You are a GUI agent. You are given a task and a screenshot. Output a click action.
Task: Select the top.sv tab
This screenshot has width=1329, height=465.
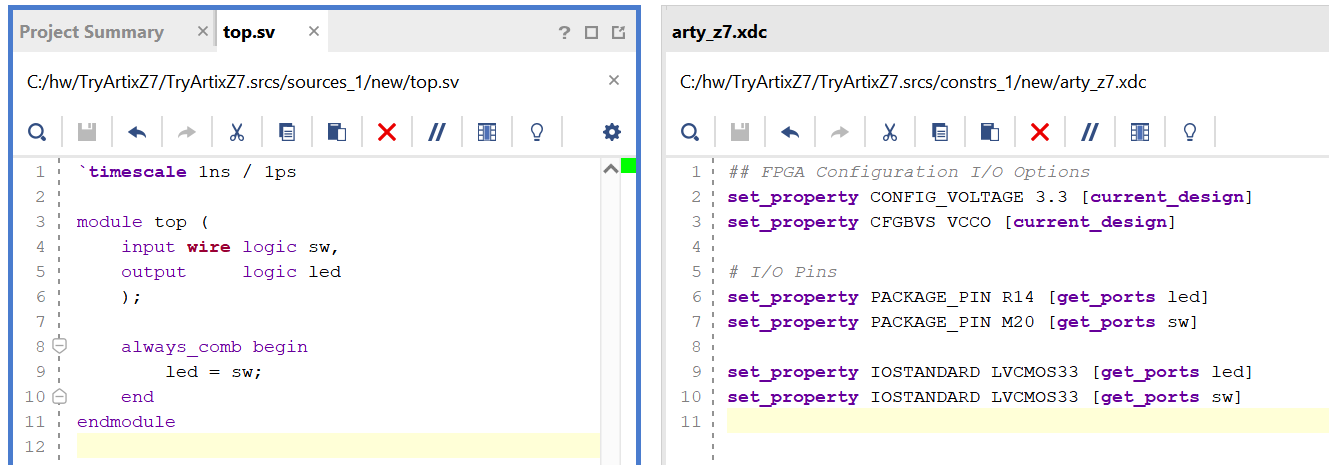click(x=249, y=32)
